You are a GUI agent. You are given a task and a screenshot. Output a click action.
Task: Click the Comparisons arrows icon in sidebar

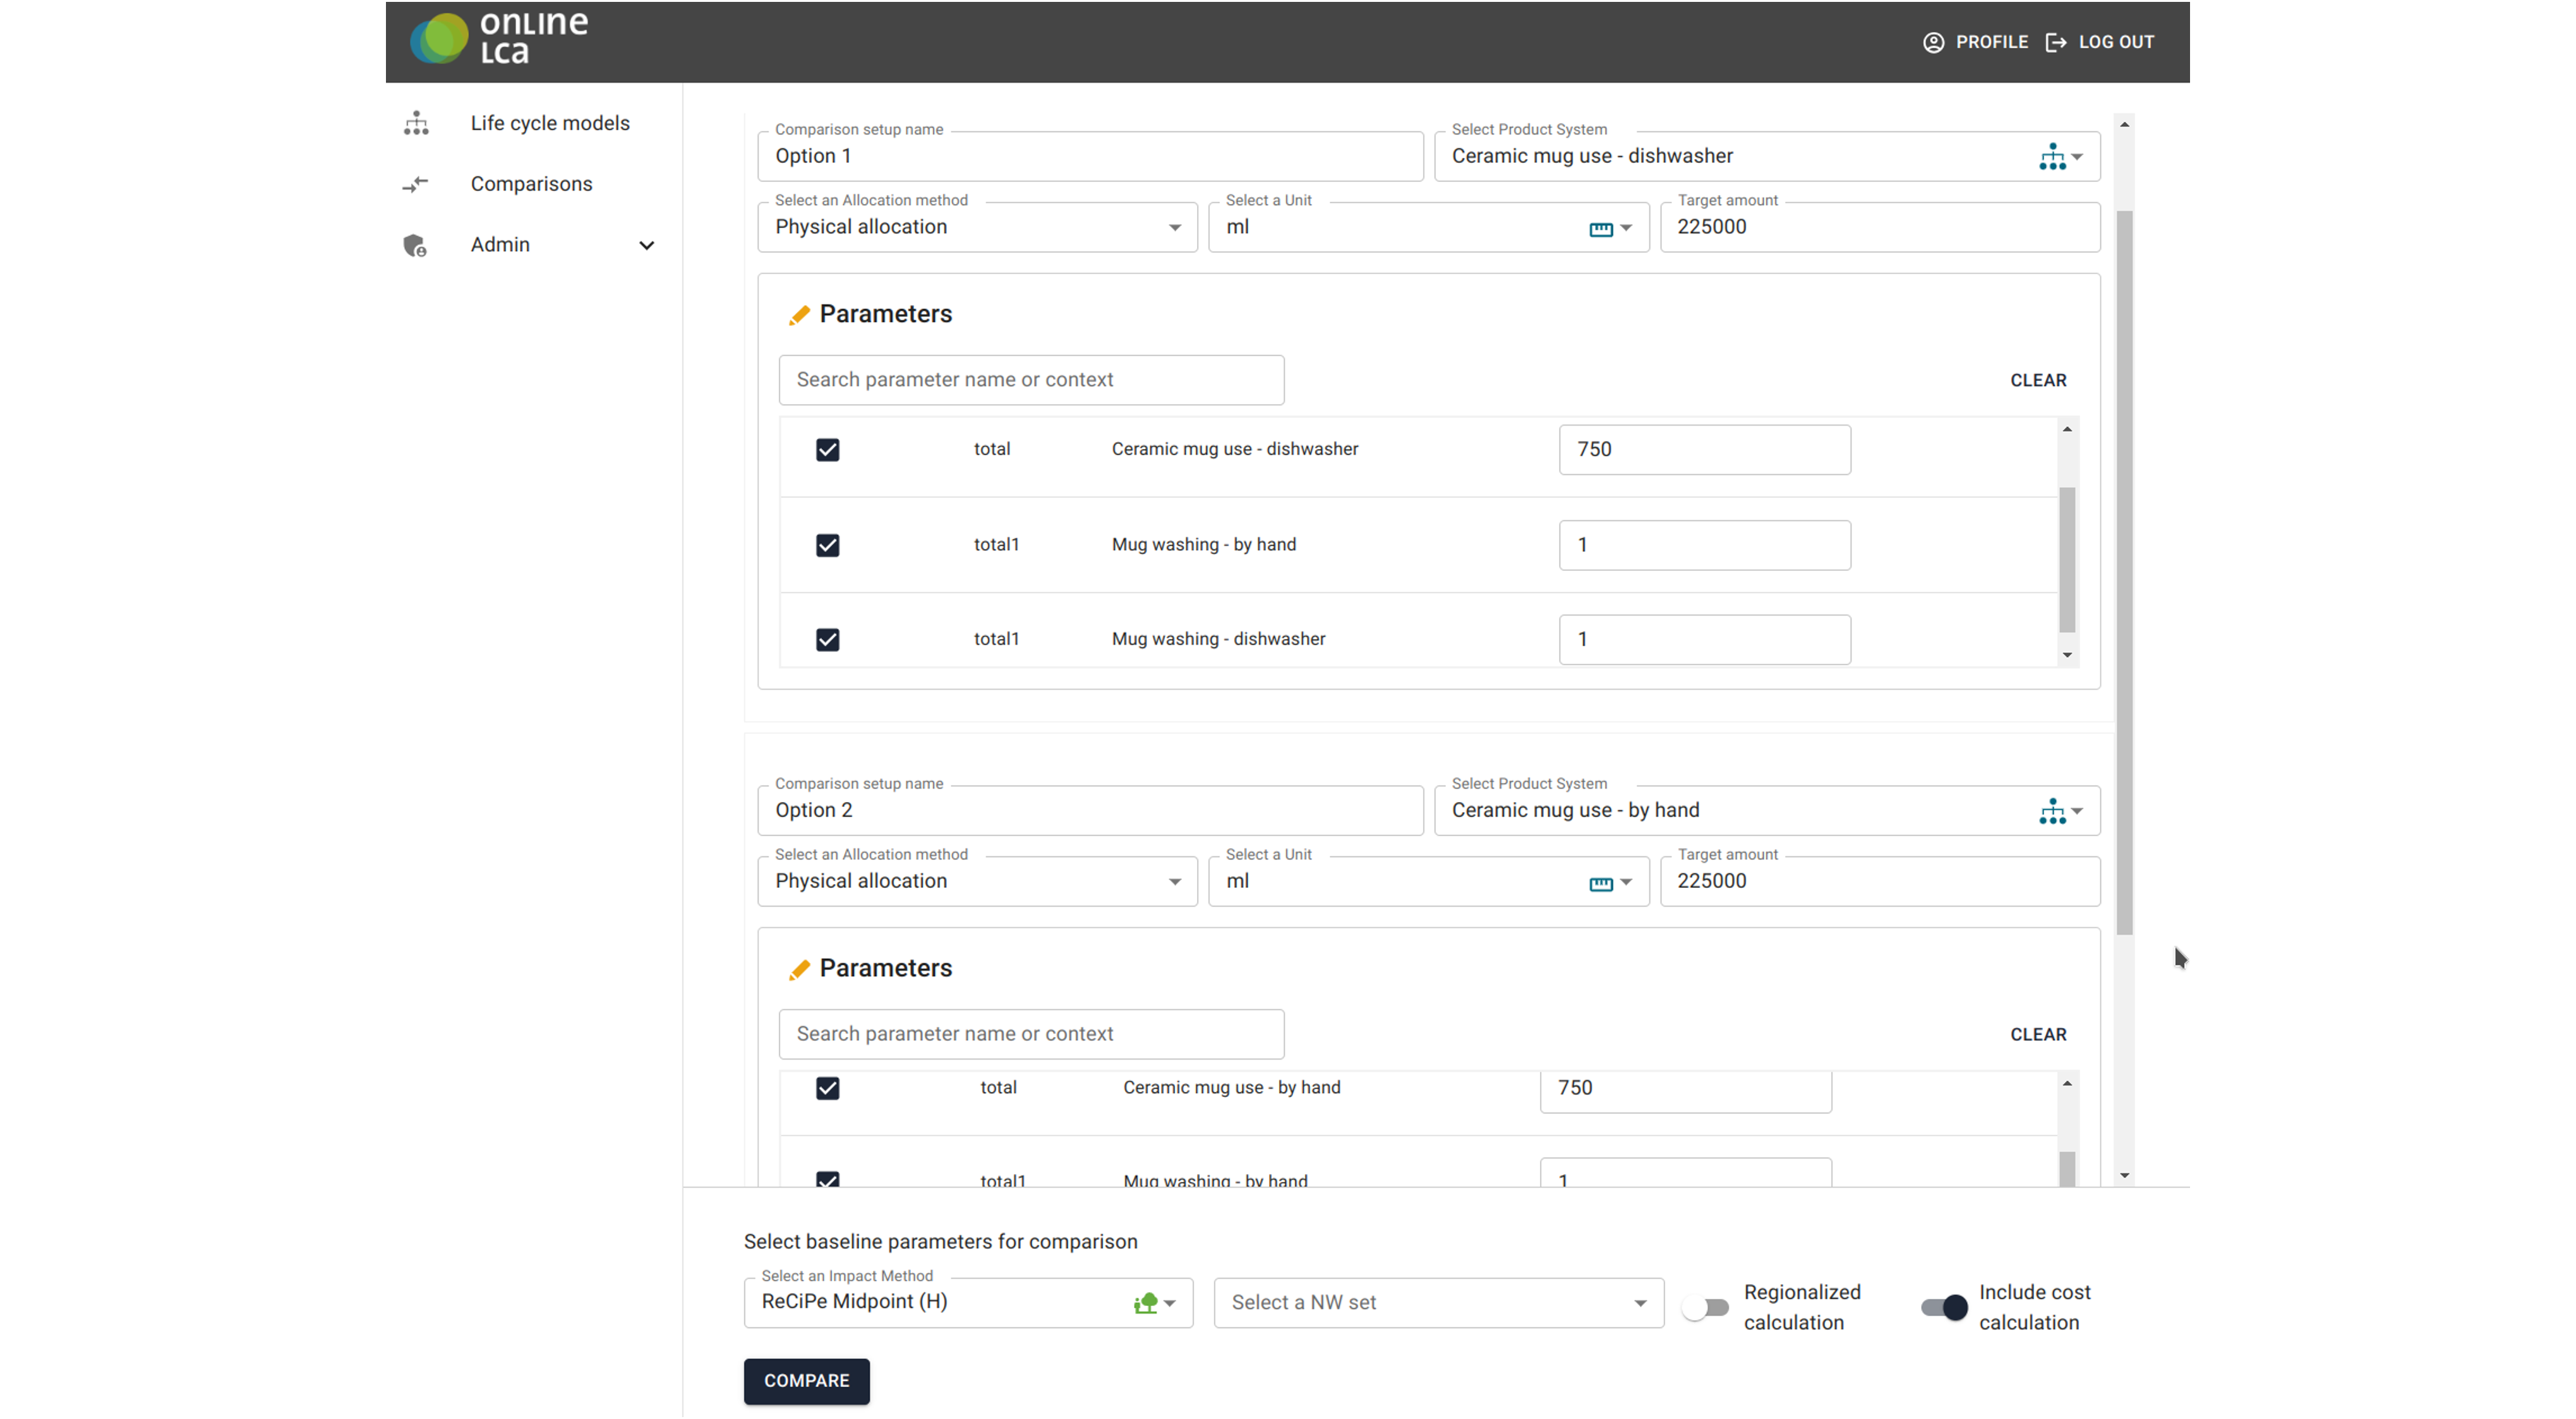[415, 184]
